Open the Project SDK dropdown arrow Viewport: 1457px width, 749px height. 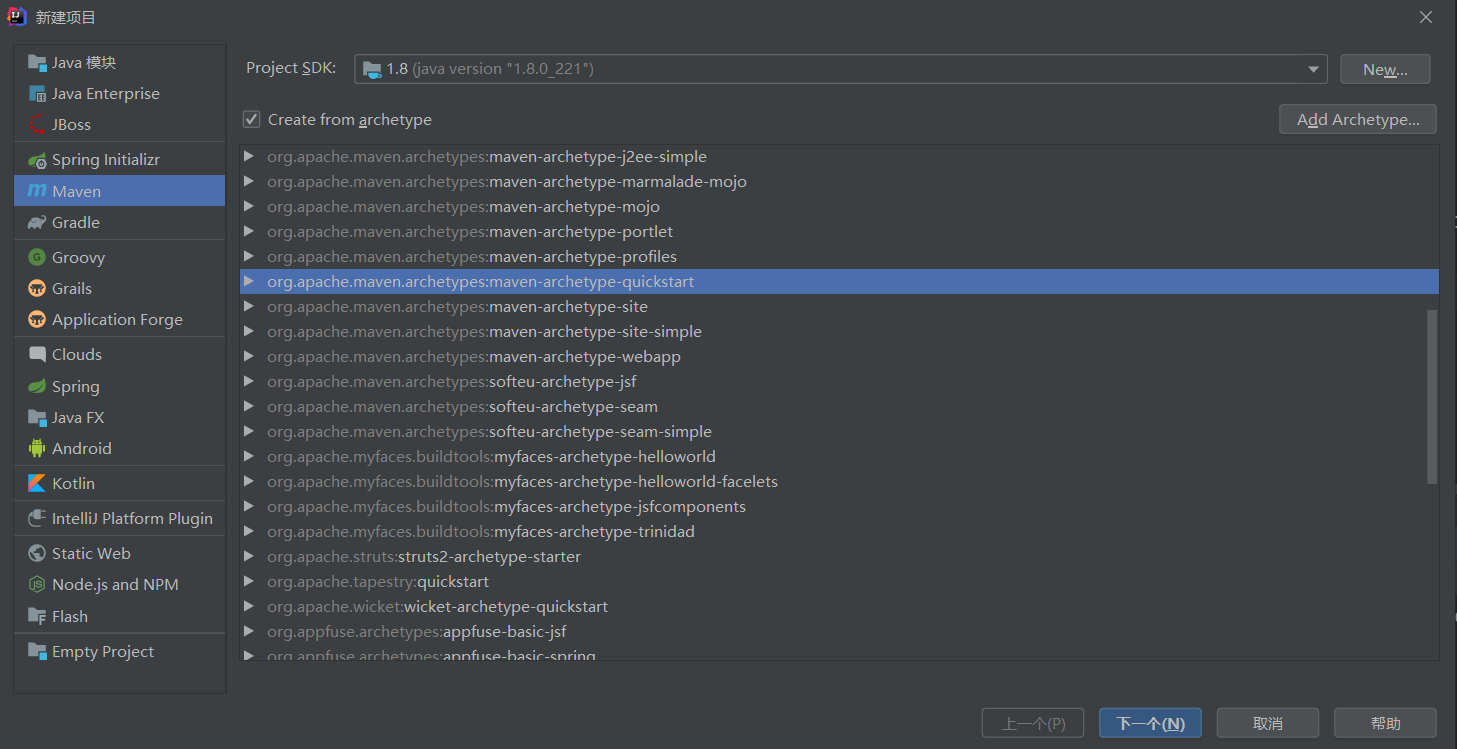[1313, 69]
